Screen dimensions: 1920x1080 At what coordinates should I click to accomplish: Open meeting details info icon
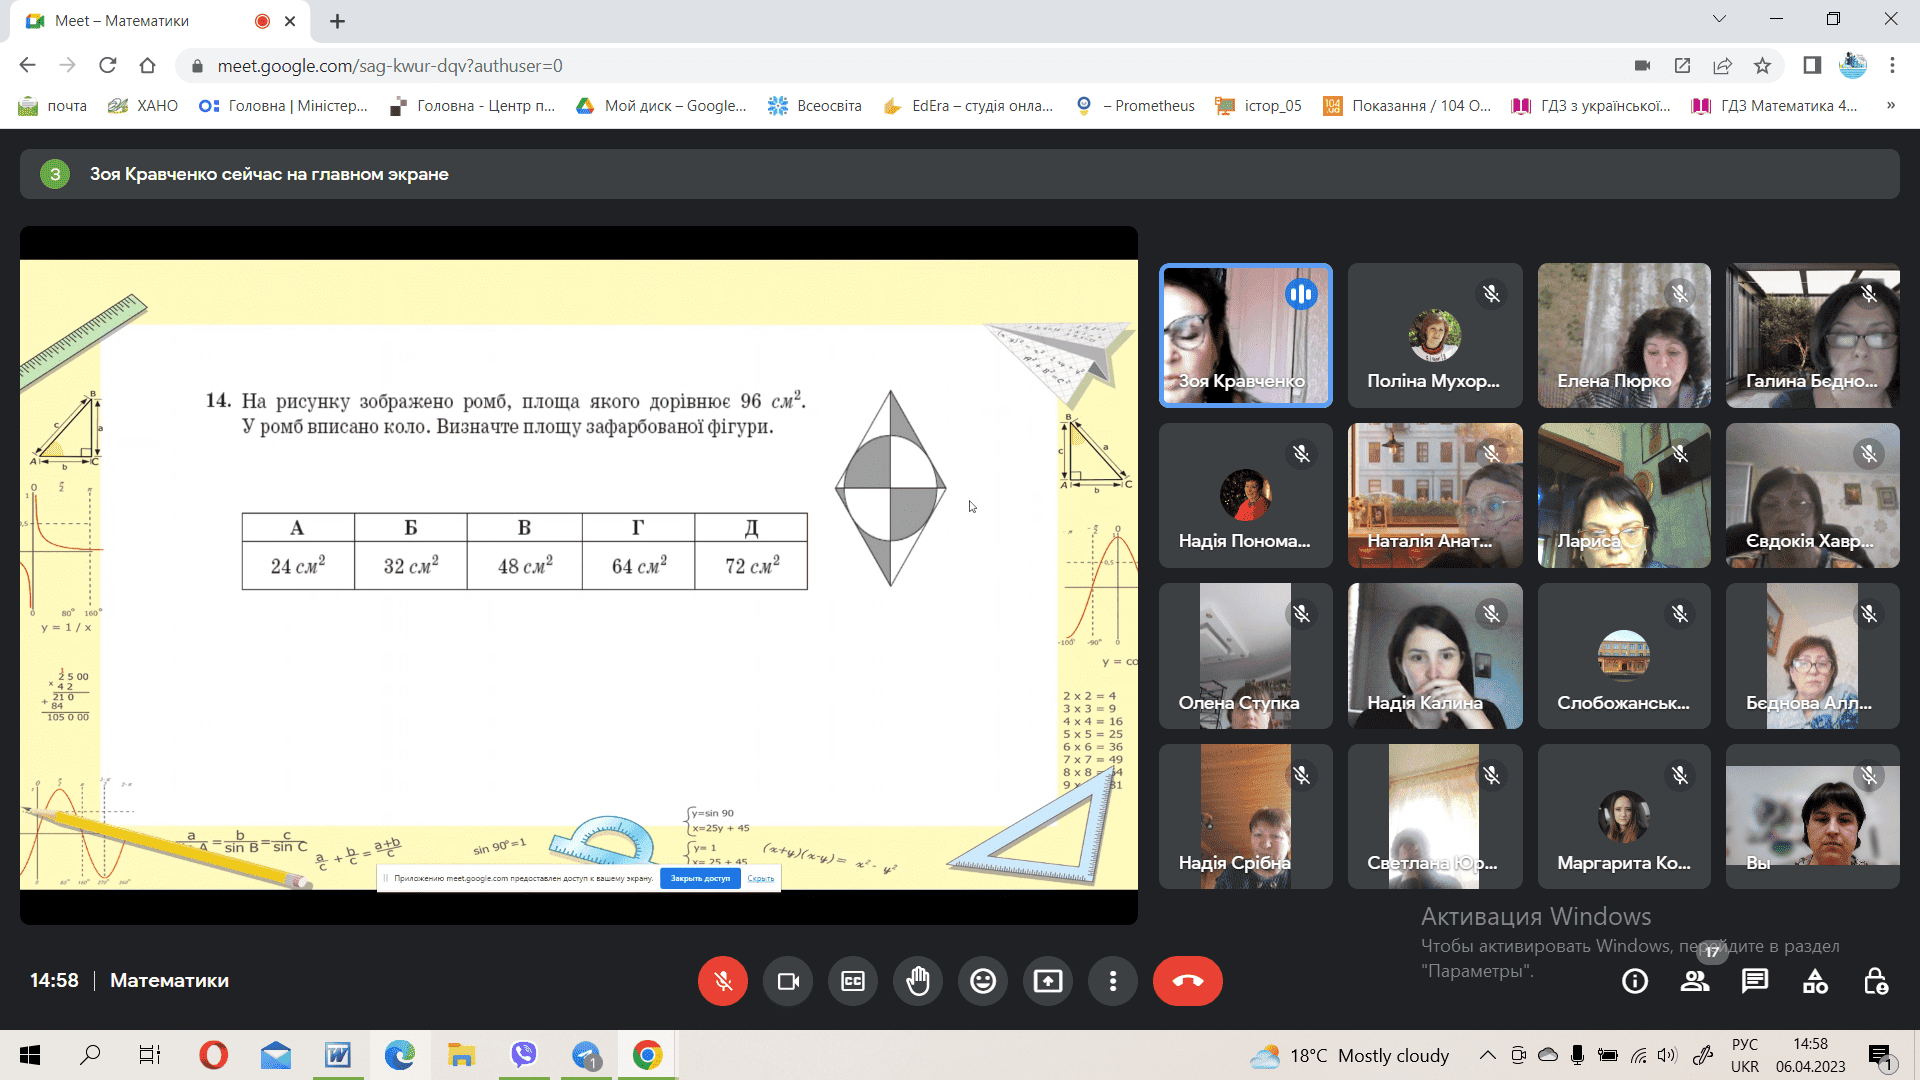1635,981
